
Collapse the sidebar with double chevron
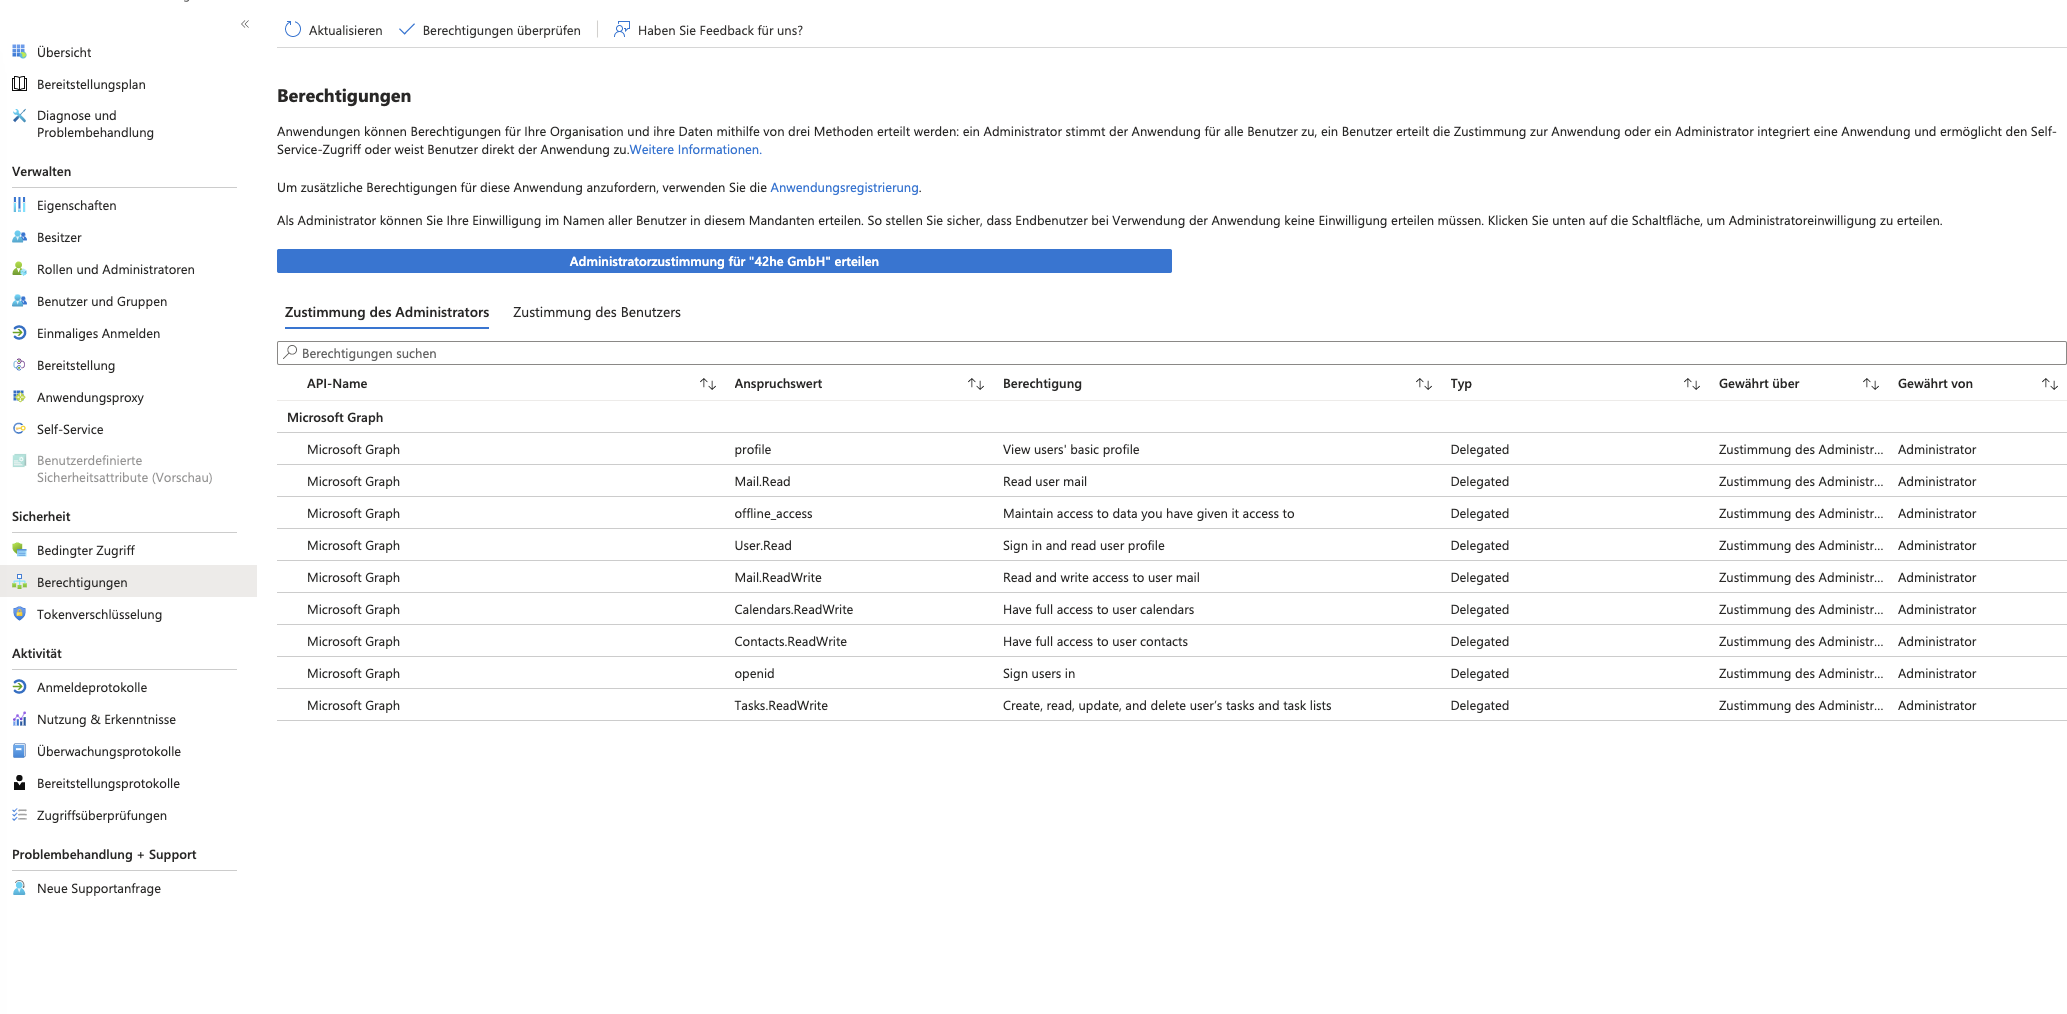click(x=245, y=24)
